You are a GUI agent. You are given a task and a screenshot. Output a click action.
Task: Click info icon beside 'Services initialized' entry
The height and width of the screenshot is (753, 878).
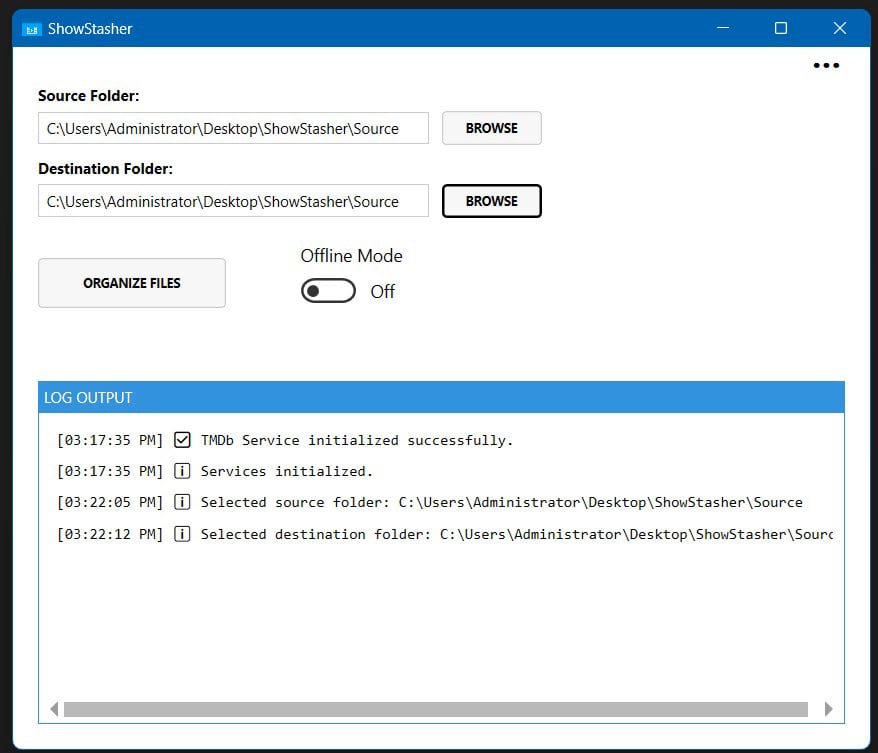click(182, 471)
